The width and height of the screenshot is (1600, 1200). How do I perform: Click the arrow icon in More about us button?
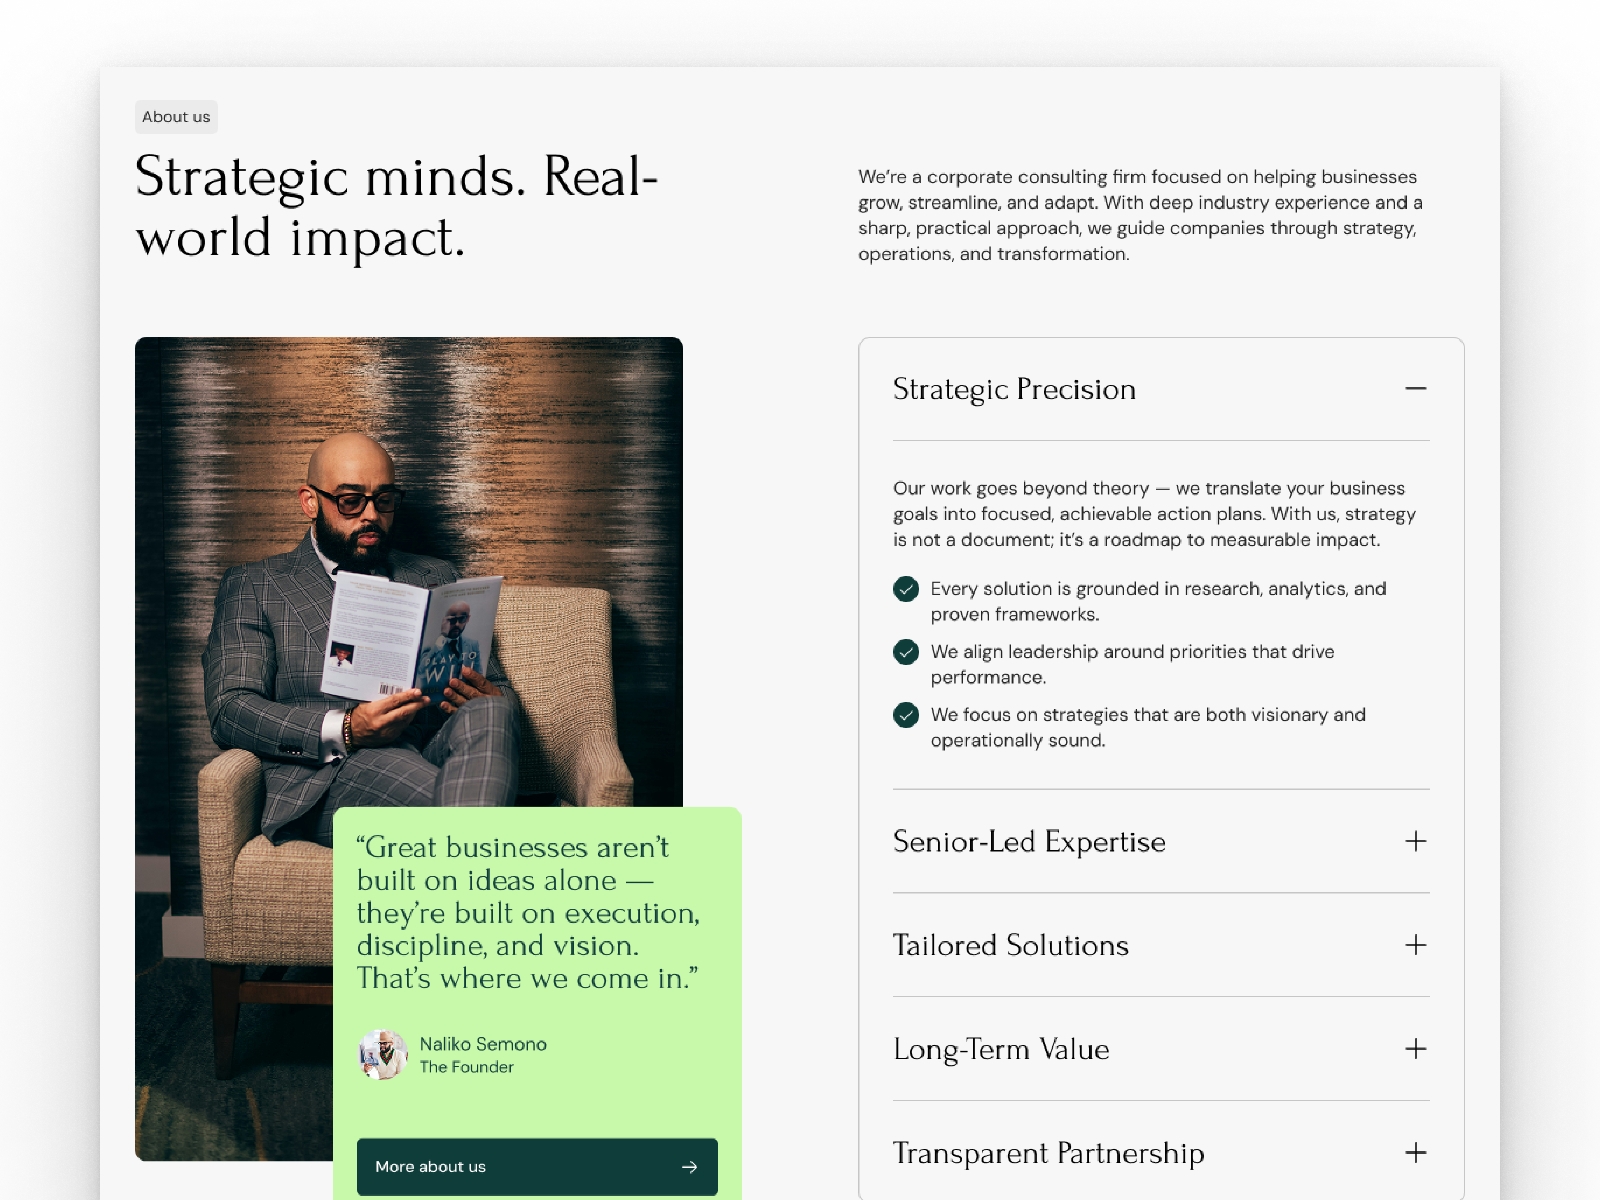pos(689,1167)
